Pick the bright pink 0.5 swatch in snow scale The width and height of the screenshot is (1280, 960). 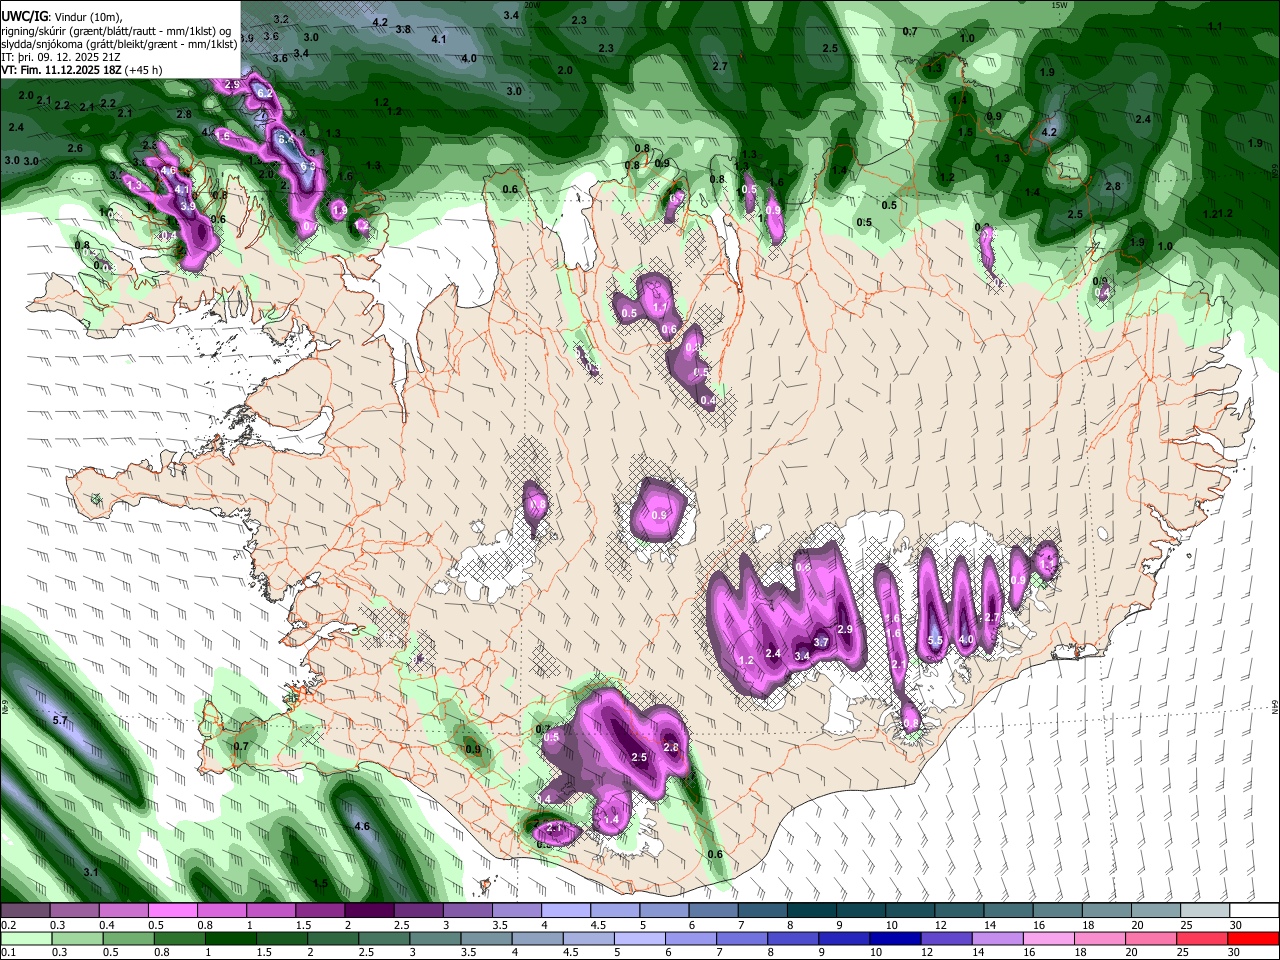pyautogui.click(x=172, y=910)
